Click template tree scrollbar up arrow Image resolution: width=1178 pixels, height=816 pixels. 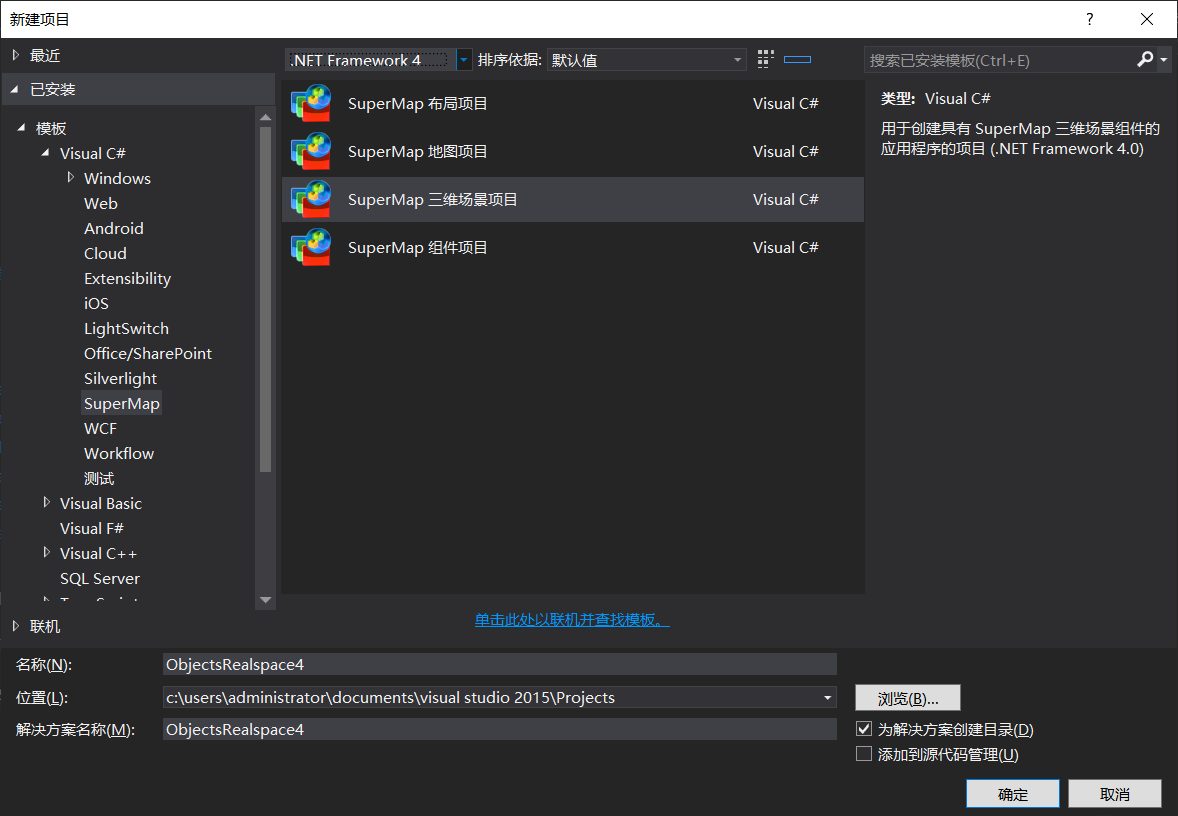(265, 116)
